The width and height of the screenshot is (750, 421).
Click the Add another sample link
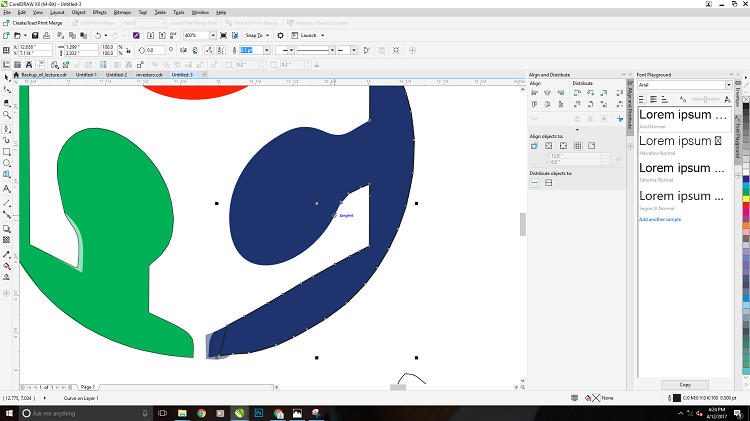click(x=660, y=220)
